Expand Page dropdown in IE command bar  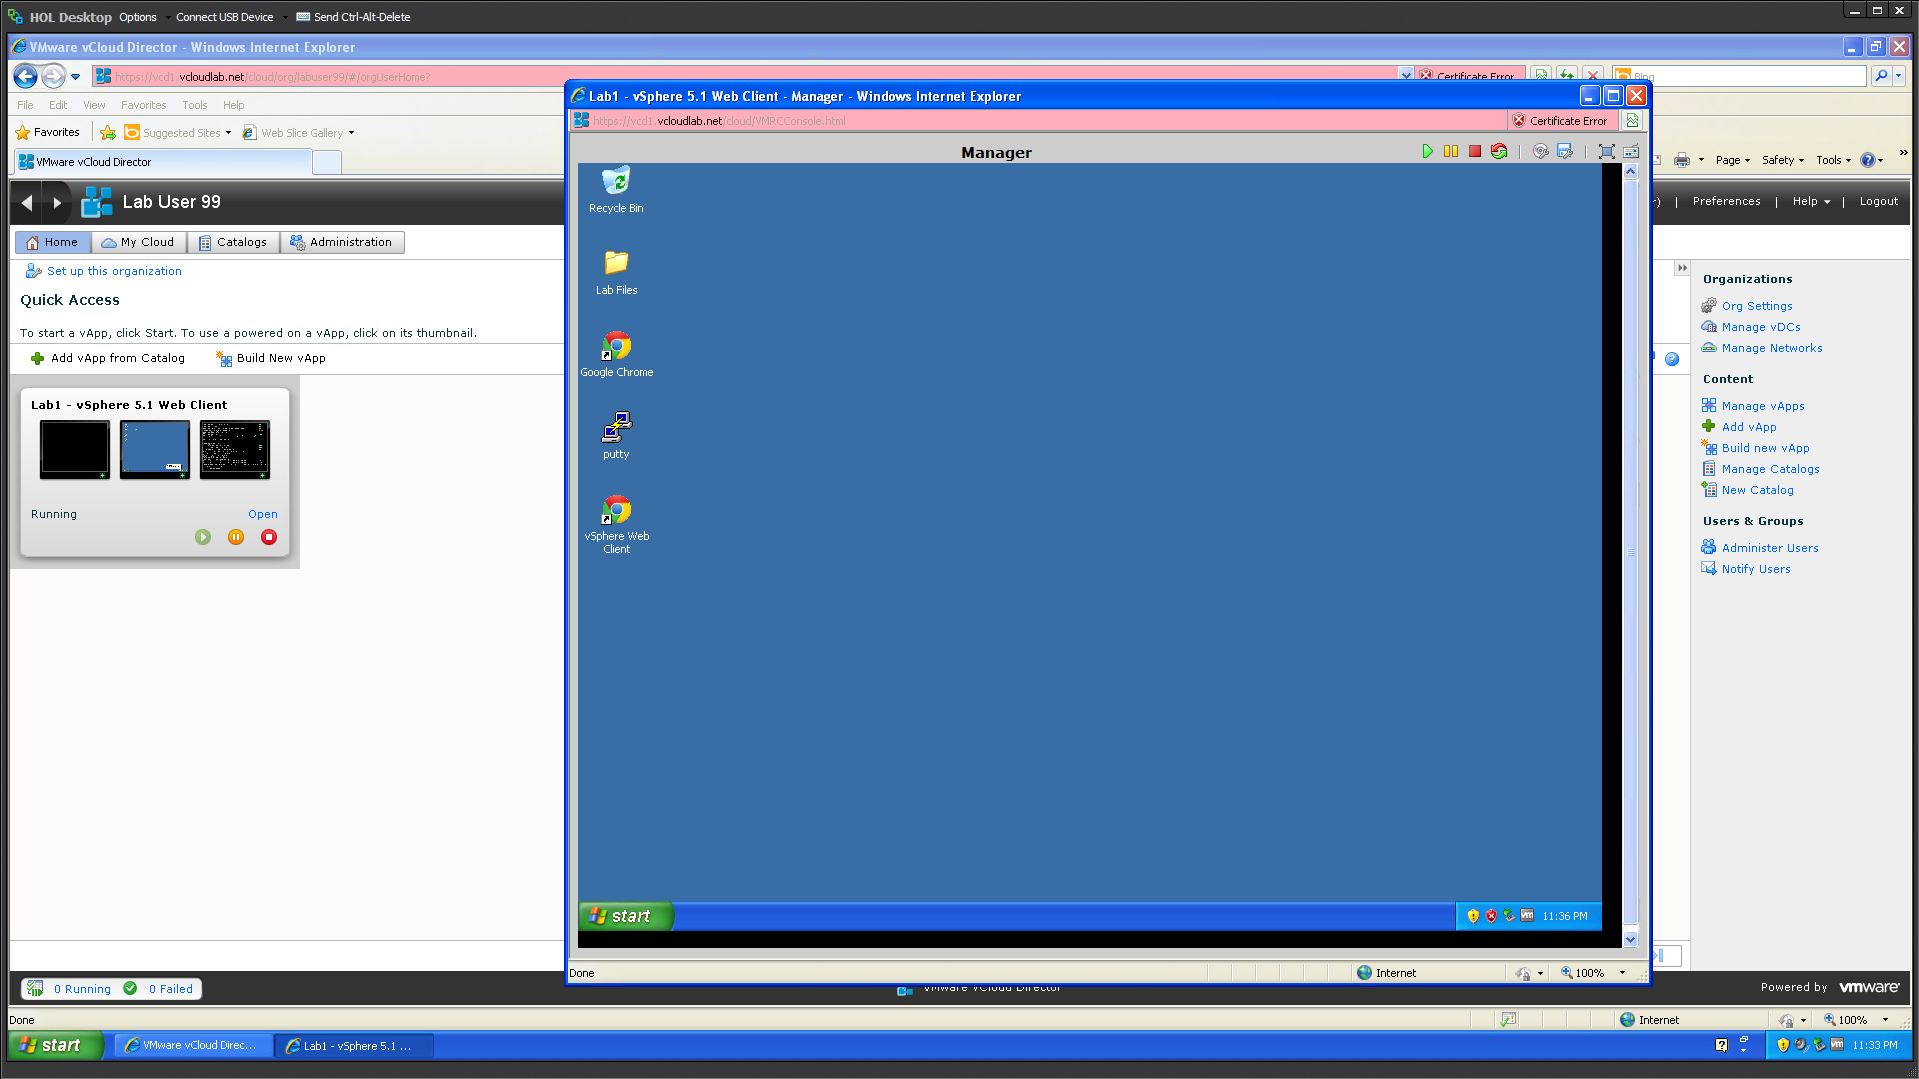coord(1733,160)
